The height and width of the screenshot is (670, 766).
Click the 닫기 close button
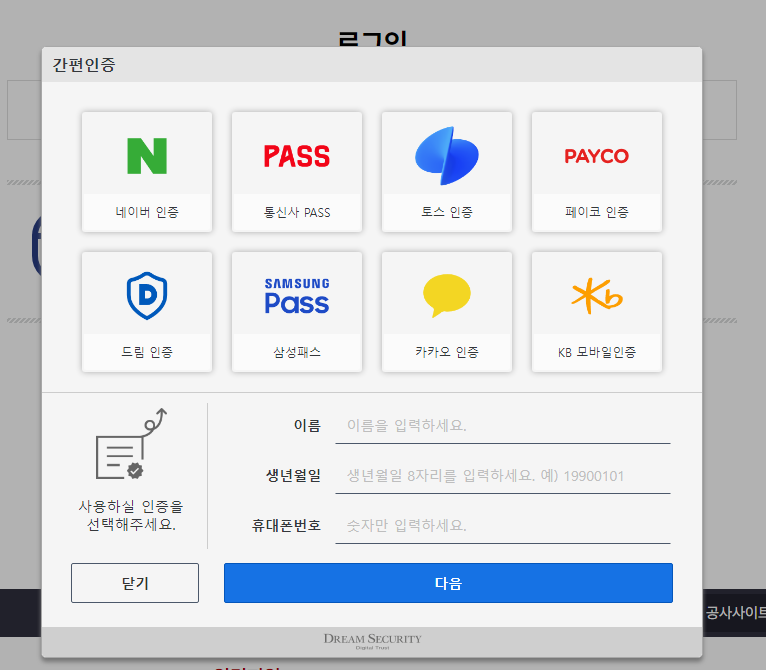tap(135, 583)
